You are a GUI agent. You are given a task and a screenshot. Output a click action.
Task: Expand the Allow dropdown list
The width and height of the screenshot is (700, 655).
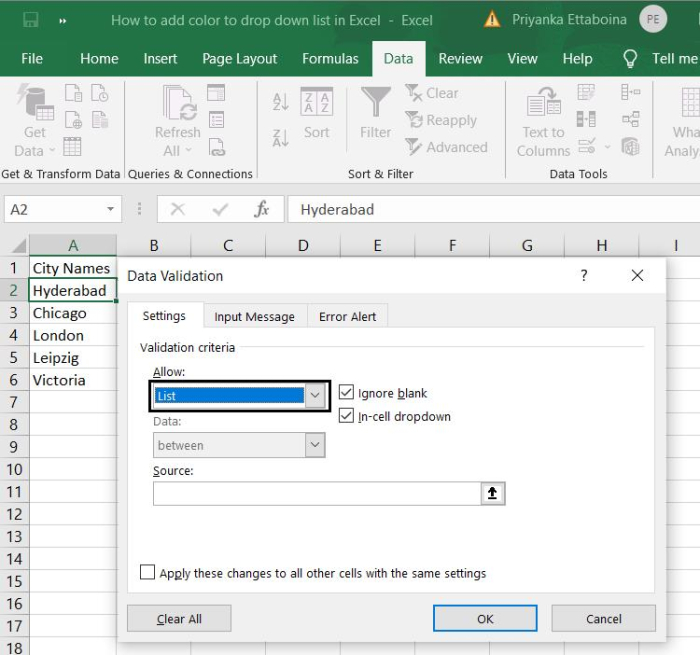[315, 396]
